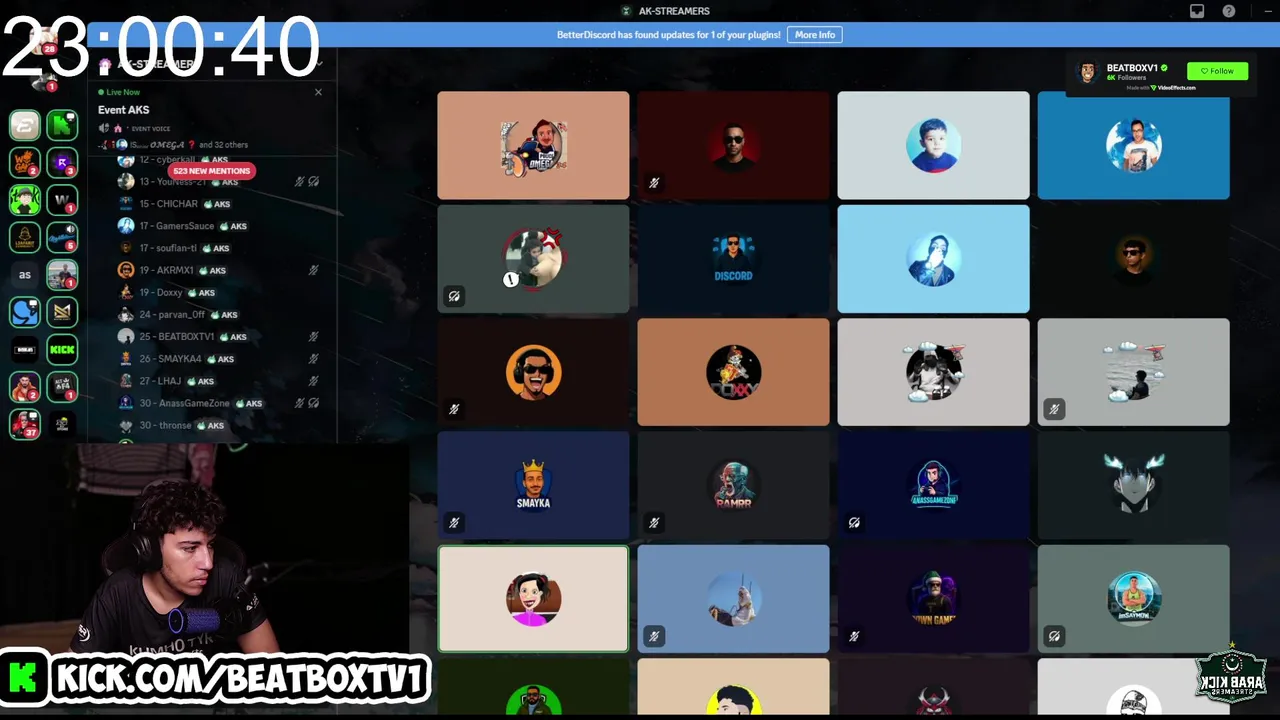The image size is (1280, 720).
Task: Open the beige Z-logo server icon
Action: pyautogui.click(x=25, y=124)
